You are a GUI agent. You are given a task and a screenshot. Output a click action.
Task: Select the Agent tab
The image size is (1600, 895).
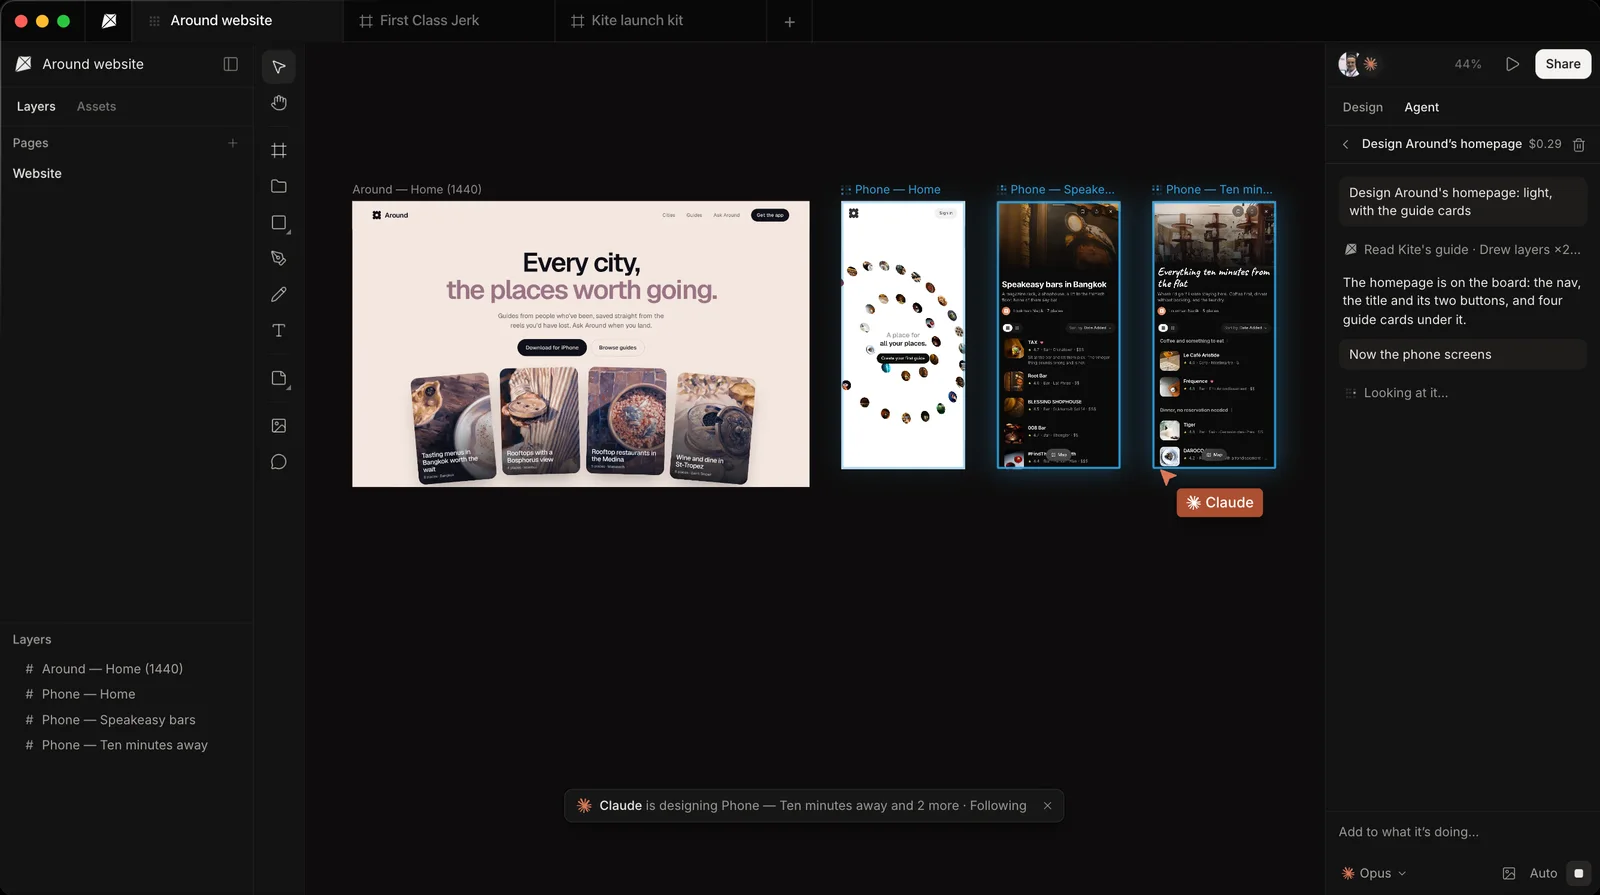coord(1421,107)
